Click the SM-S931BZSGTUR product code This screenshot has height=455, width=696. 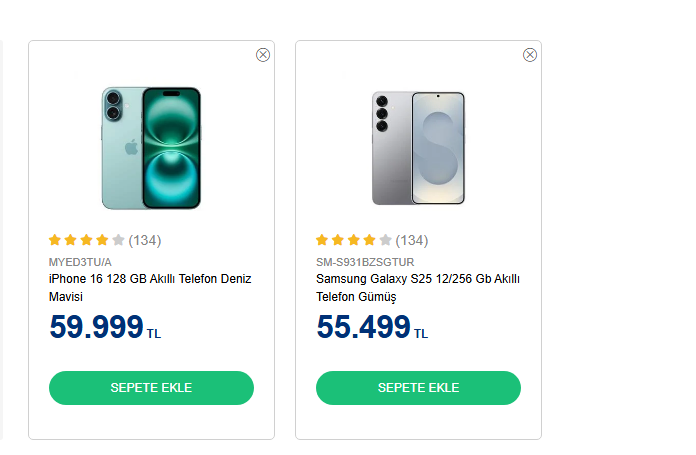tap(365, 262)
